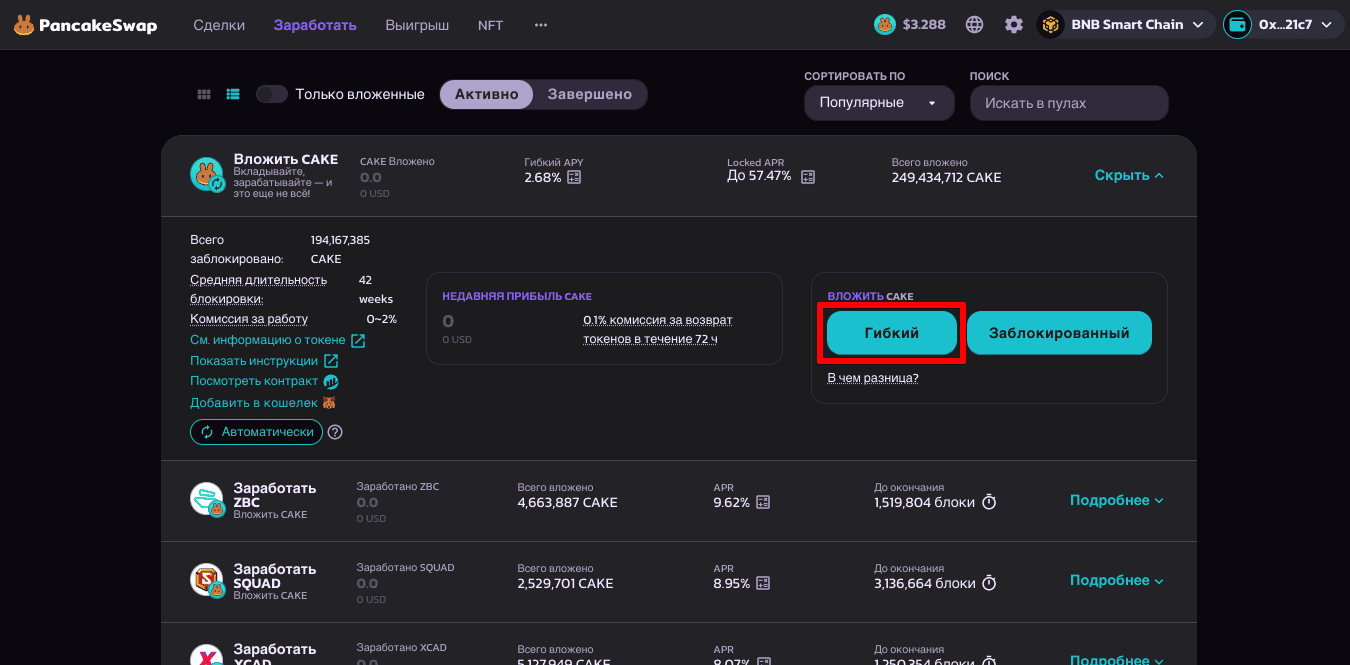
Task: Click timer icon in ZBC row
Action: coord(989,502)
